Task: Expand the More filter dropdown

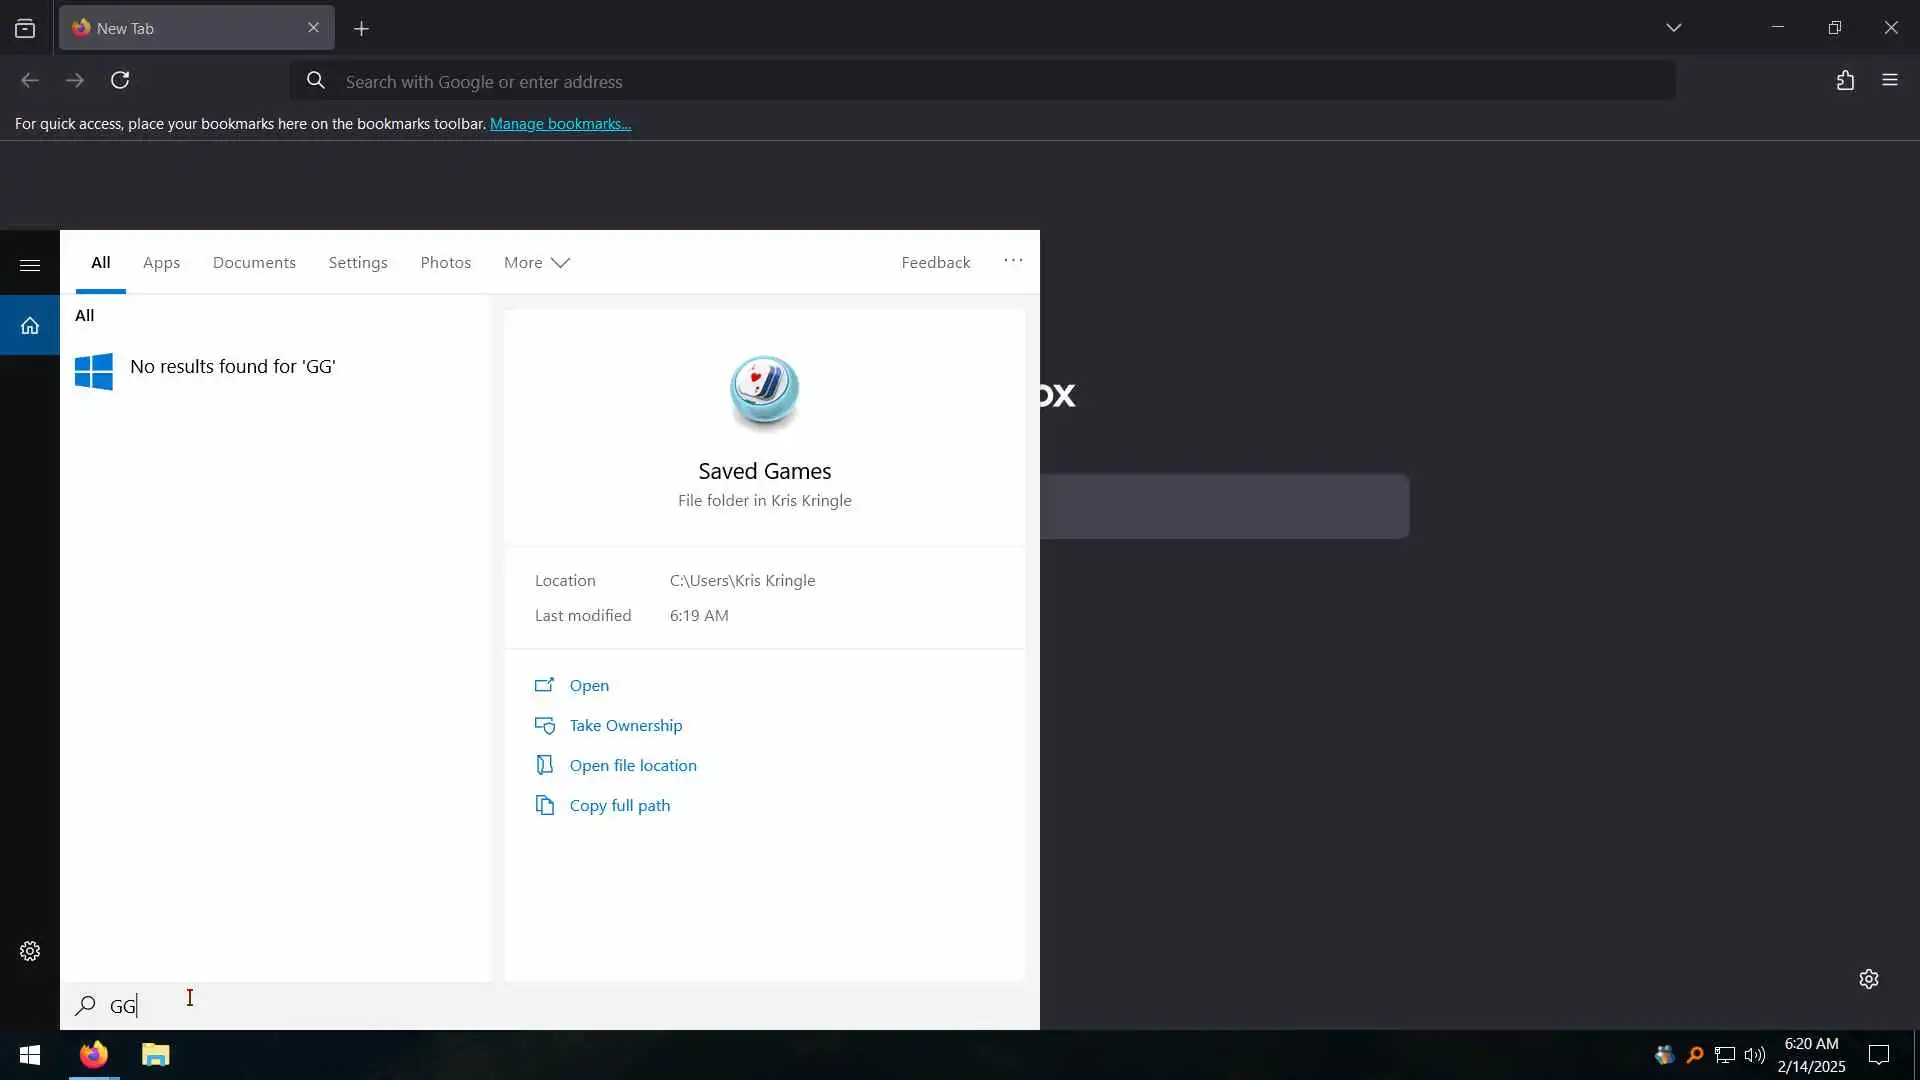Action: (x=536, y=263)
